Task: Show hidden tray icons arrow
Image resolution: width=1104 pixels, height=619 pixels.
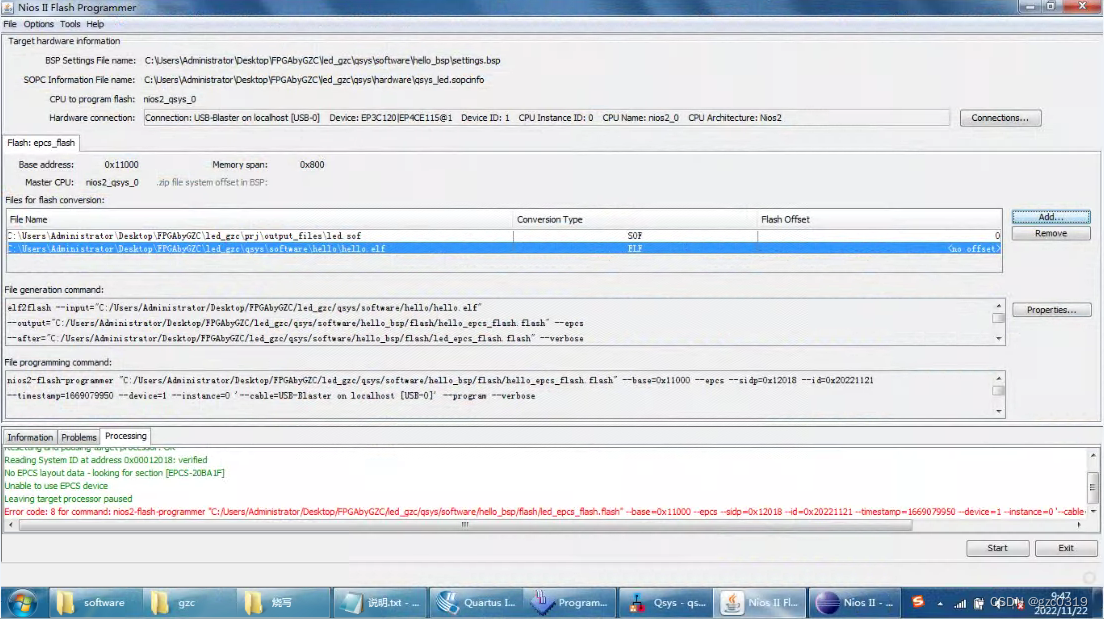Action: pos(940,604)
